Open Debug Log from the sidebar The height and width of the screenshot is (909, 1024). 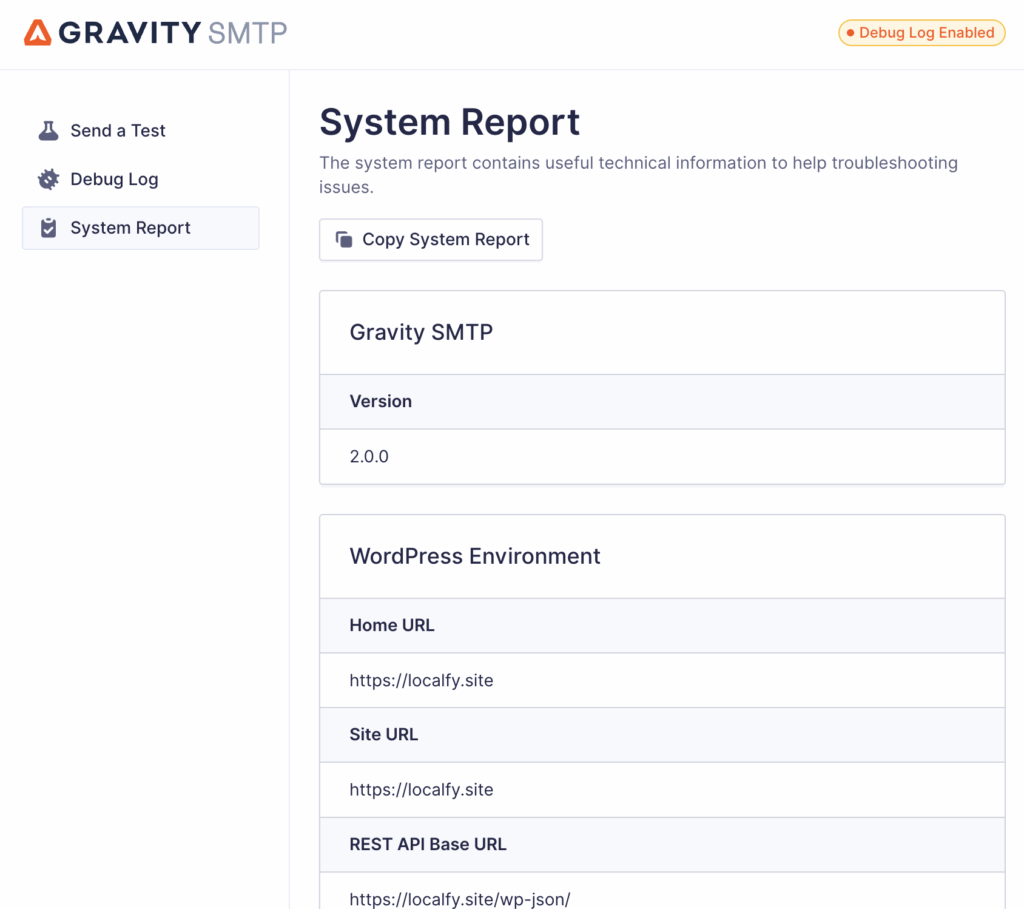tap(113, 179)
